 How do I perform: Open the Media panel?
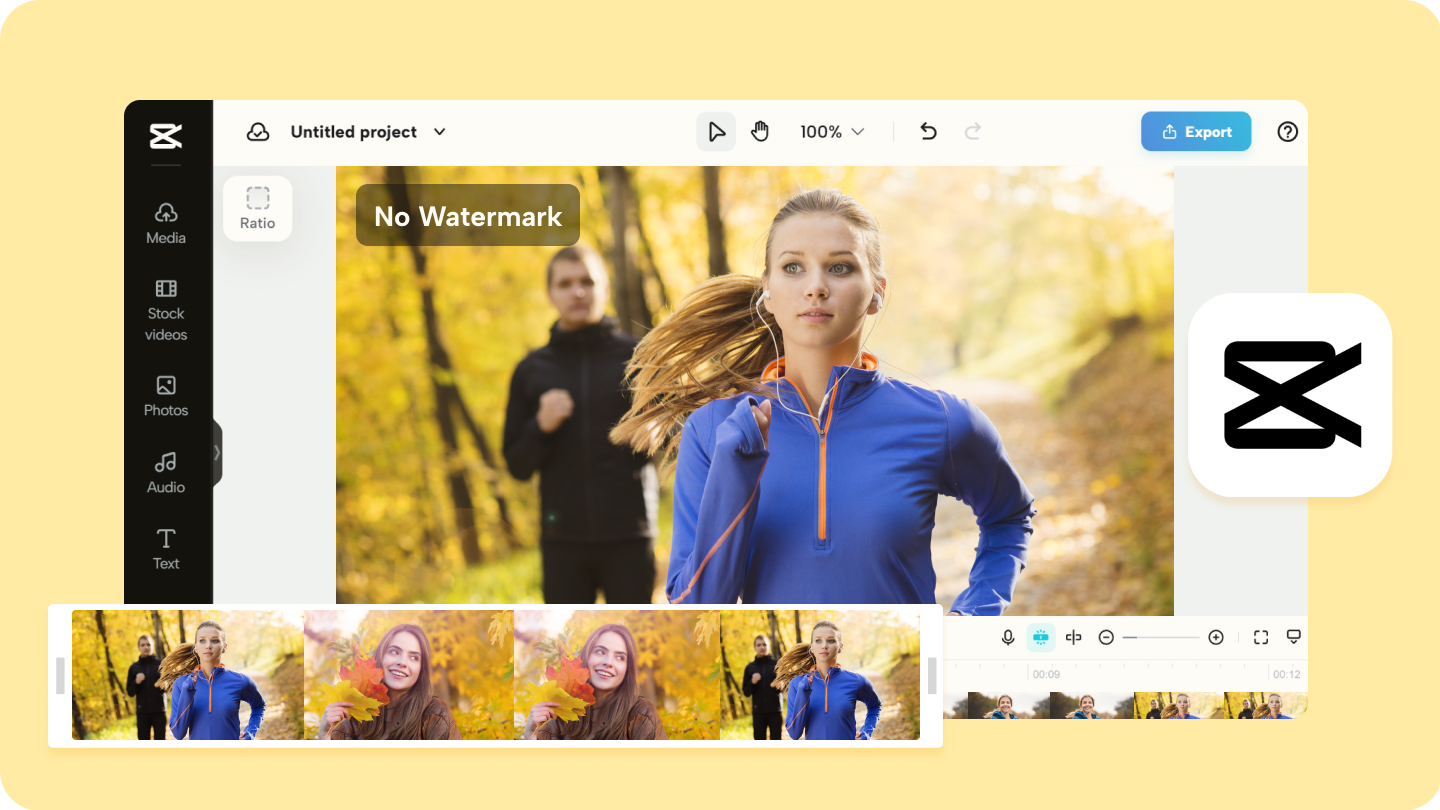coord(166,224)
